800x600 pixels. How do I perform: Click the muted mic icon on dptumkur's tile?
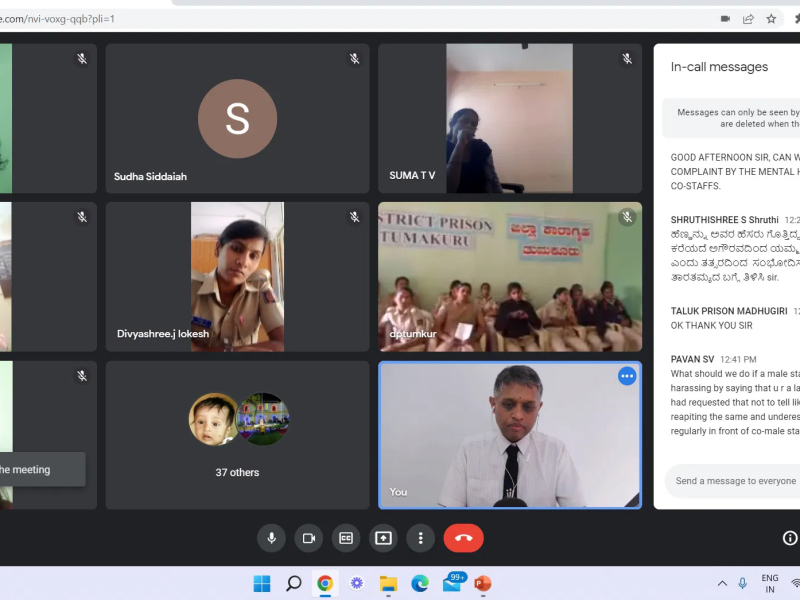[627, 217]
